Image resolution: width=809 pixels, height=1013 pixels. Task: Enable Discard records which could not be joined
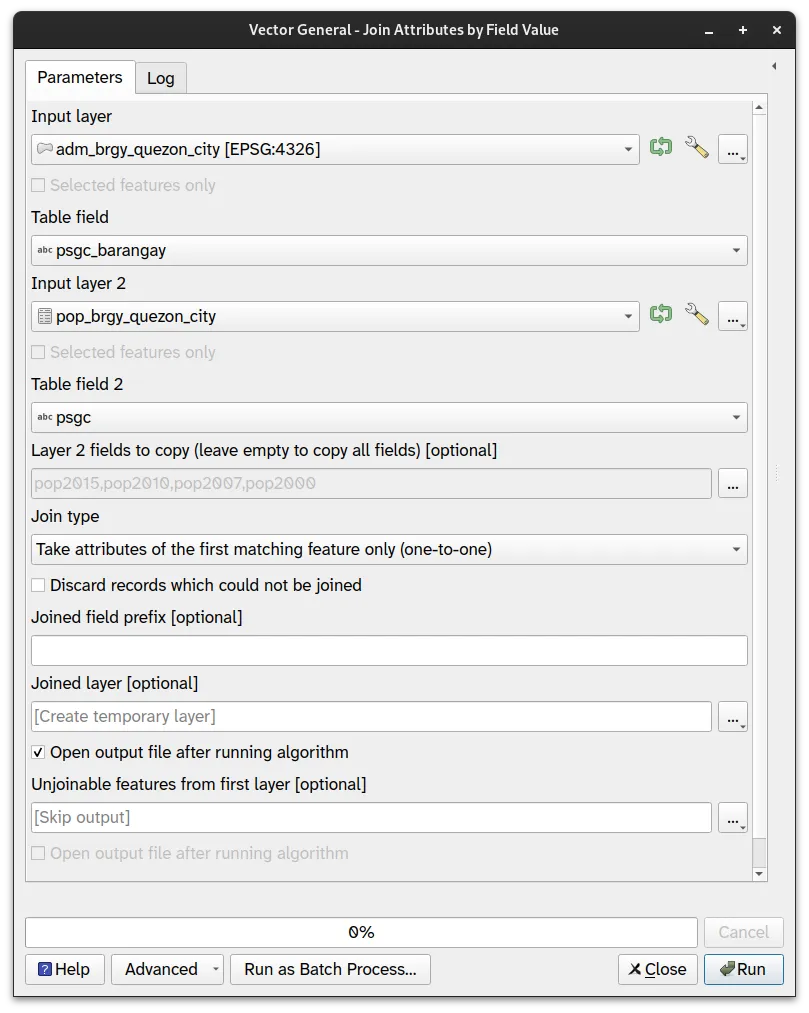37,584
